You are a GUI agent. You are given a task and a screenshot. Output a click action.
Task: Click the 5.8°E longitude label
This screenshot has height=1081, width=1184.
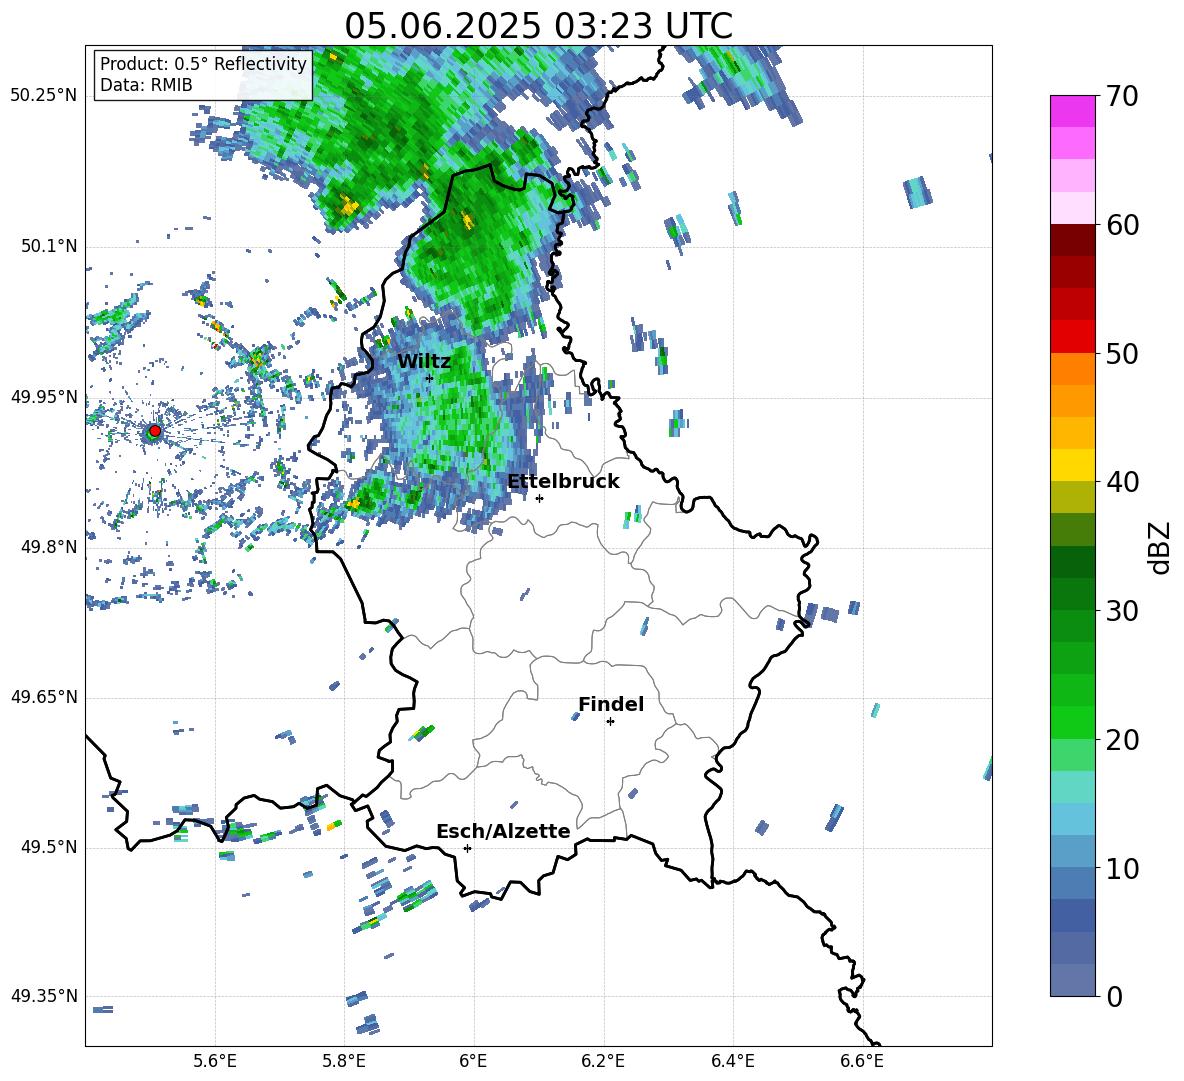pos(344,1061)
